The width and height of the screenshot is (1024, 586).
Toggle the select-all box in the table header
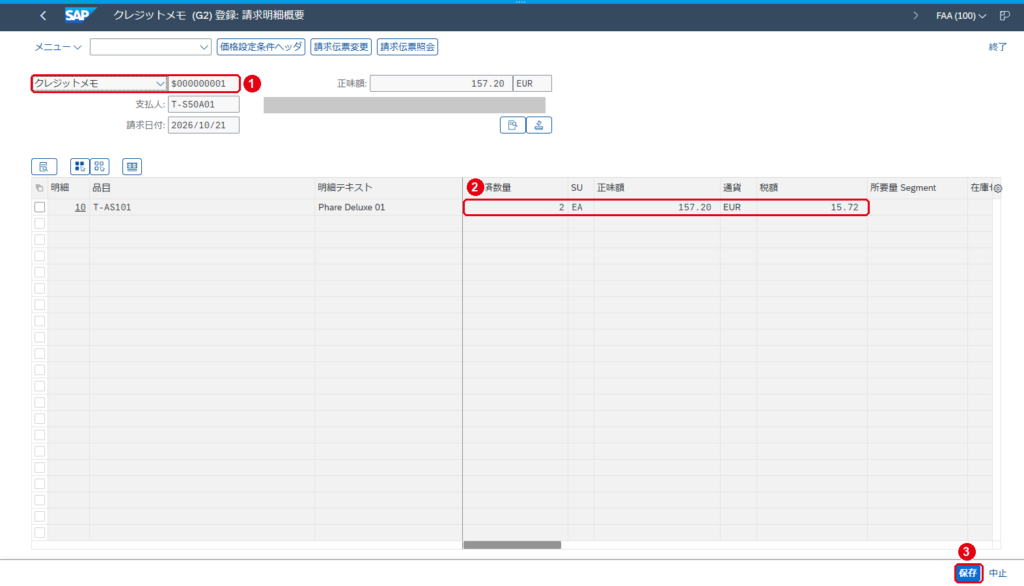[39, 188]
